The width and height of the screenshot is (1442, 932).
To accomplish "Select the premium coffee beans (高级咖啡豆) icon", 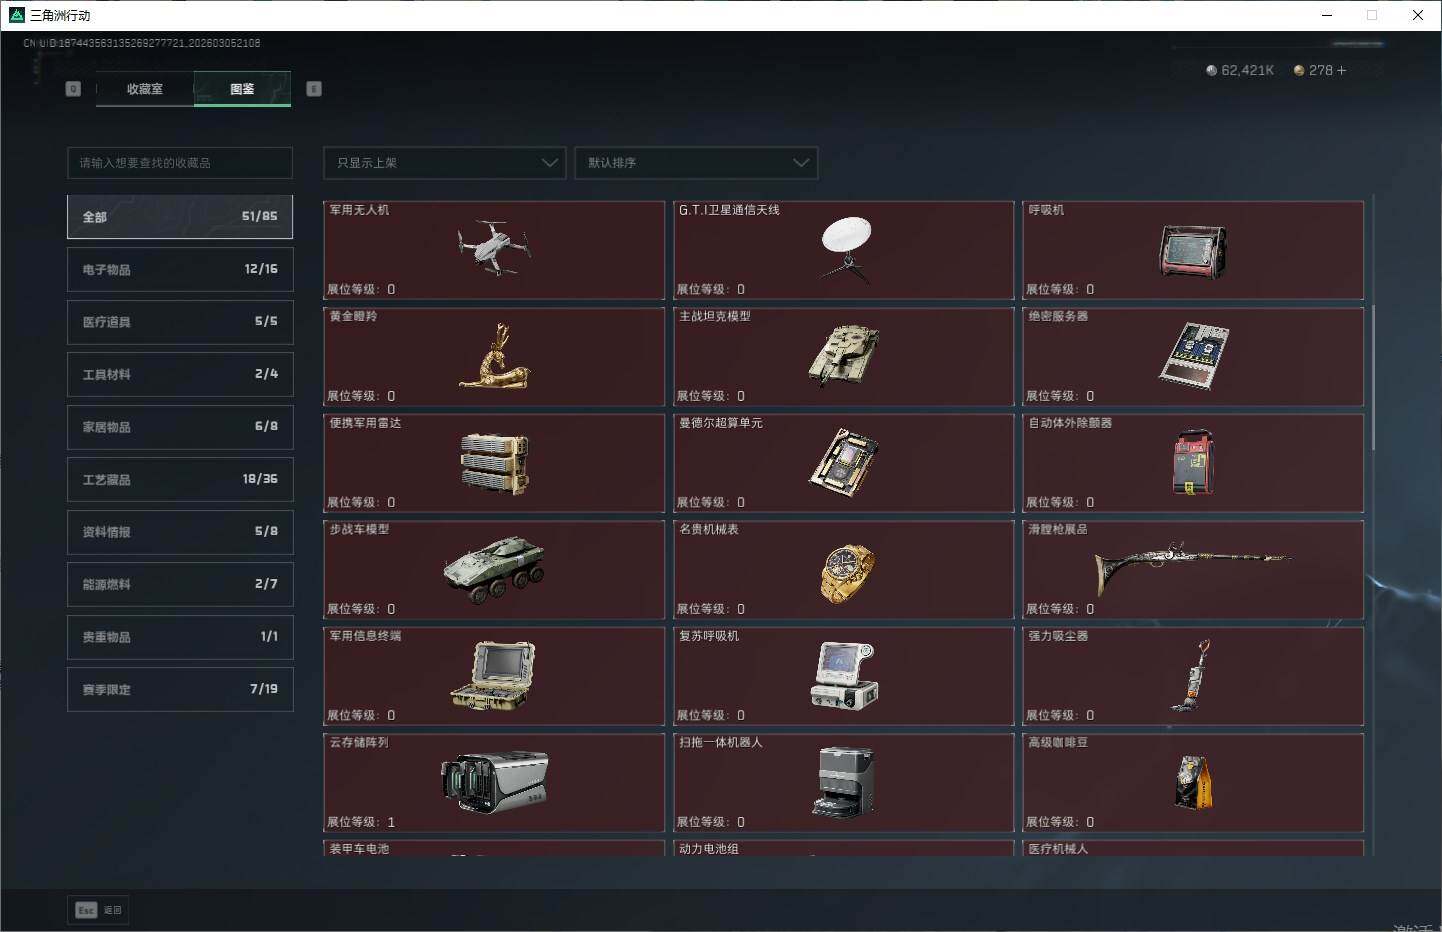I will coord(1193,782).
